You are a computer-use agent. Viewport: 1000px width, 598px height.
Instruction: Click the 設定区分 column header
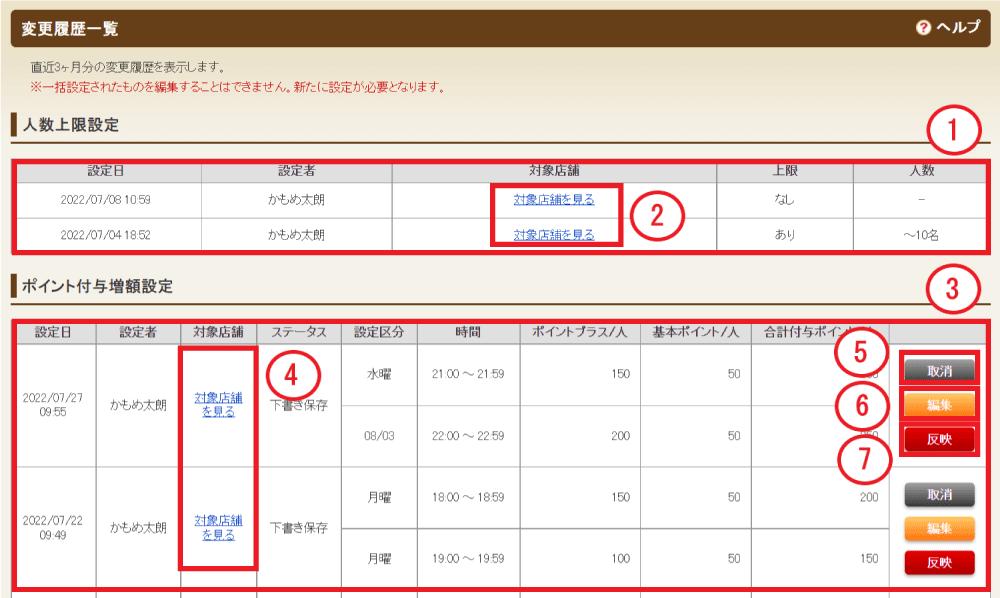pyautogui.click(x=379, y=332)
